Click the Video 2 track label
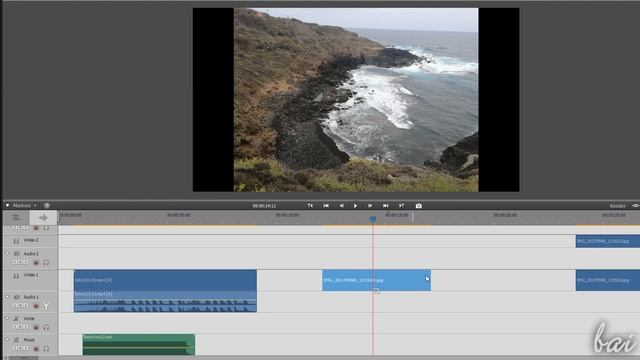This screenshot has width=640, height=360. click(31, 240)
